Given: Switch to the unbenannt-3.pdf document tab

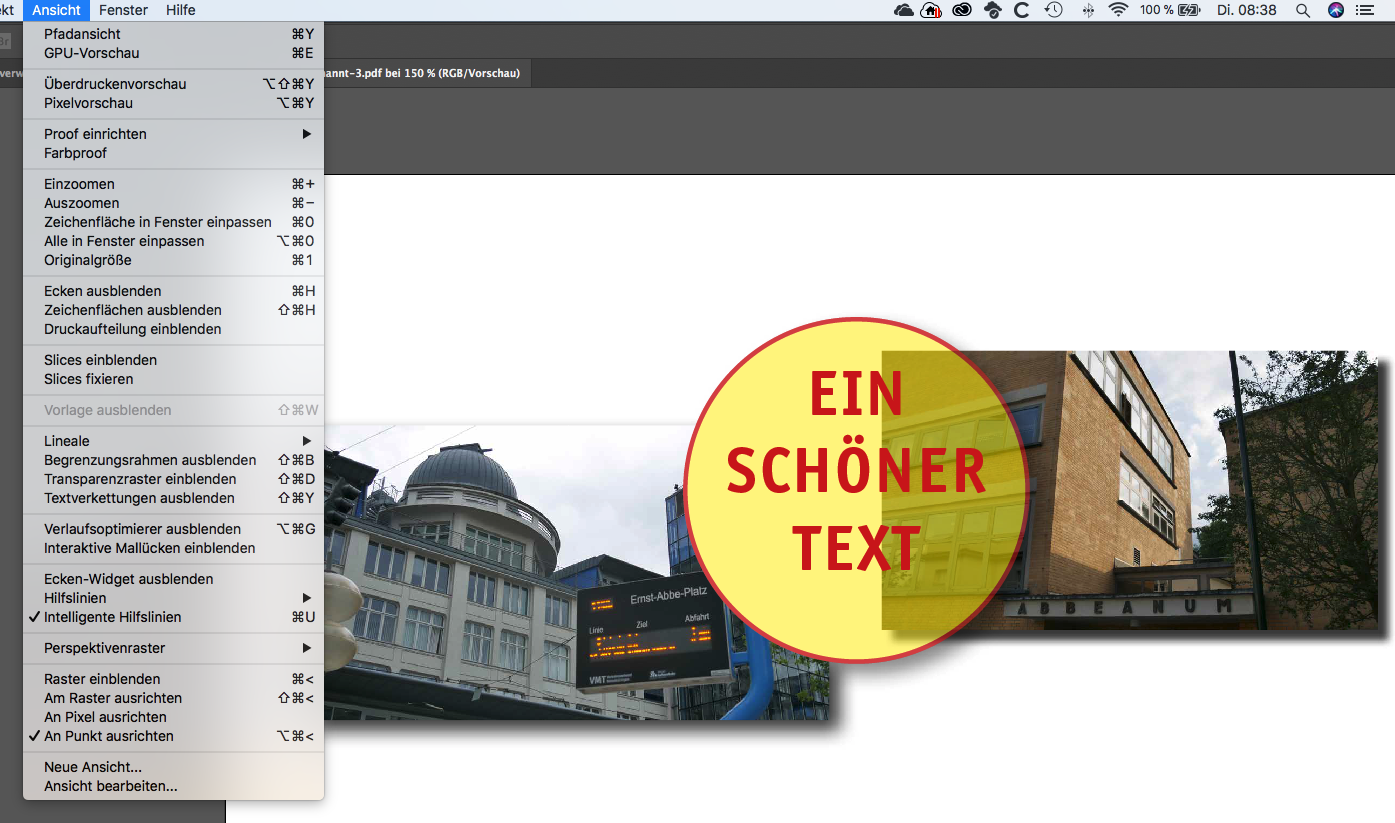Looking at the screenshot, I should coord(430,72).
